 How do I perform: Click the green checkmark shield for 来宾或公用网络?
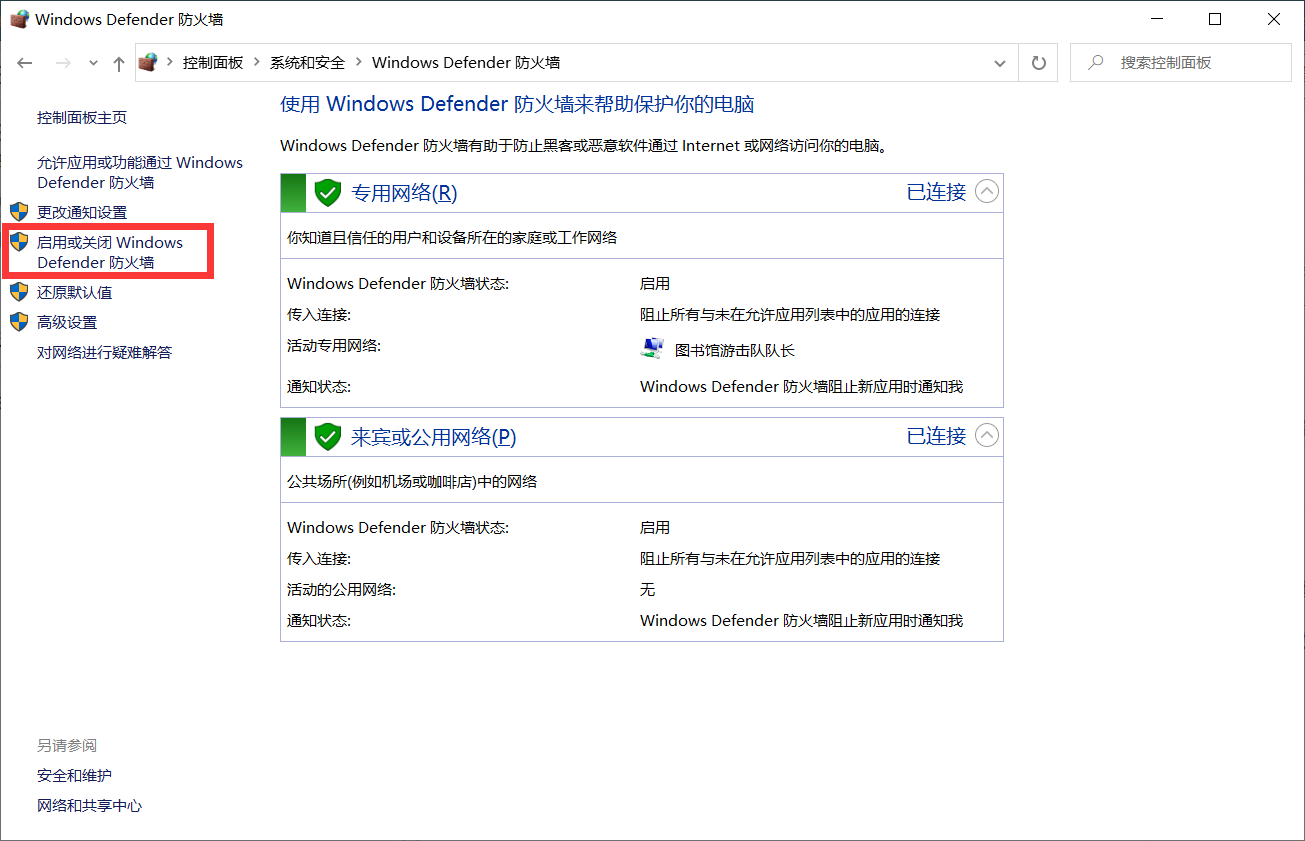(x=327, y=436)
